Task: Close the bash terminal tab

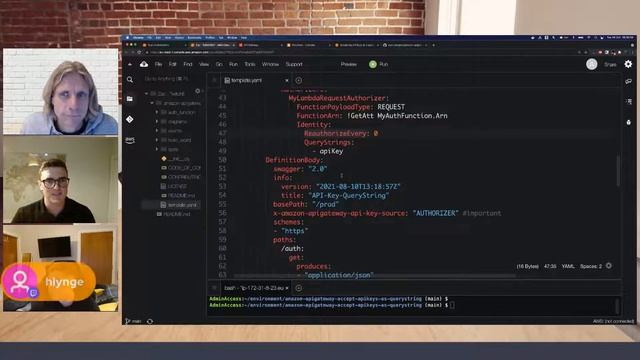Action: point(287,288)
